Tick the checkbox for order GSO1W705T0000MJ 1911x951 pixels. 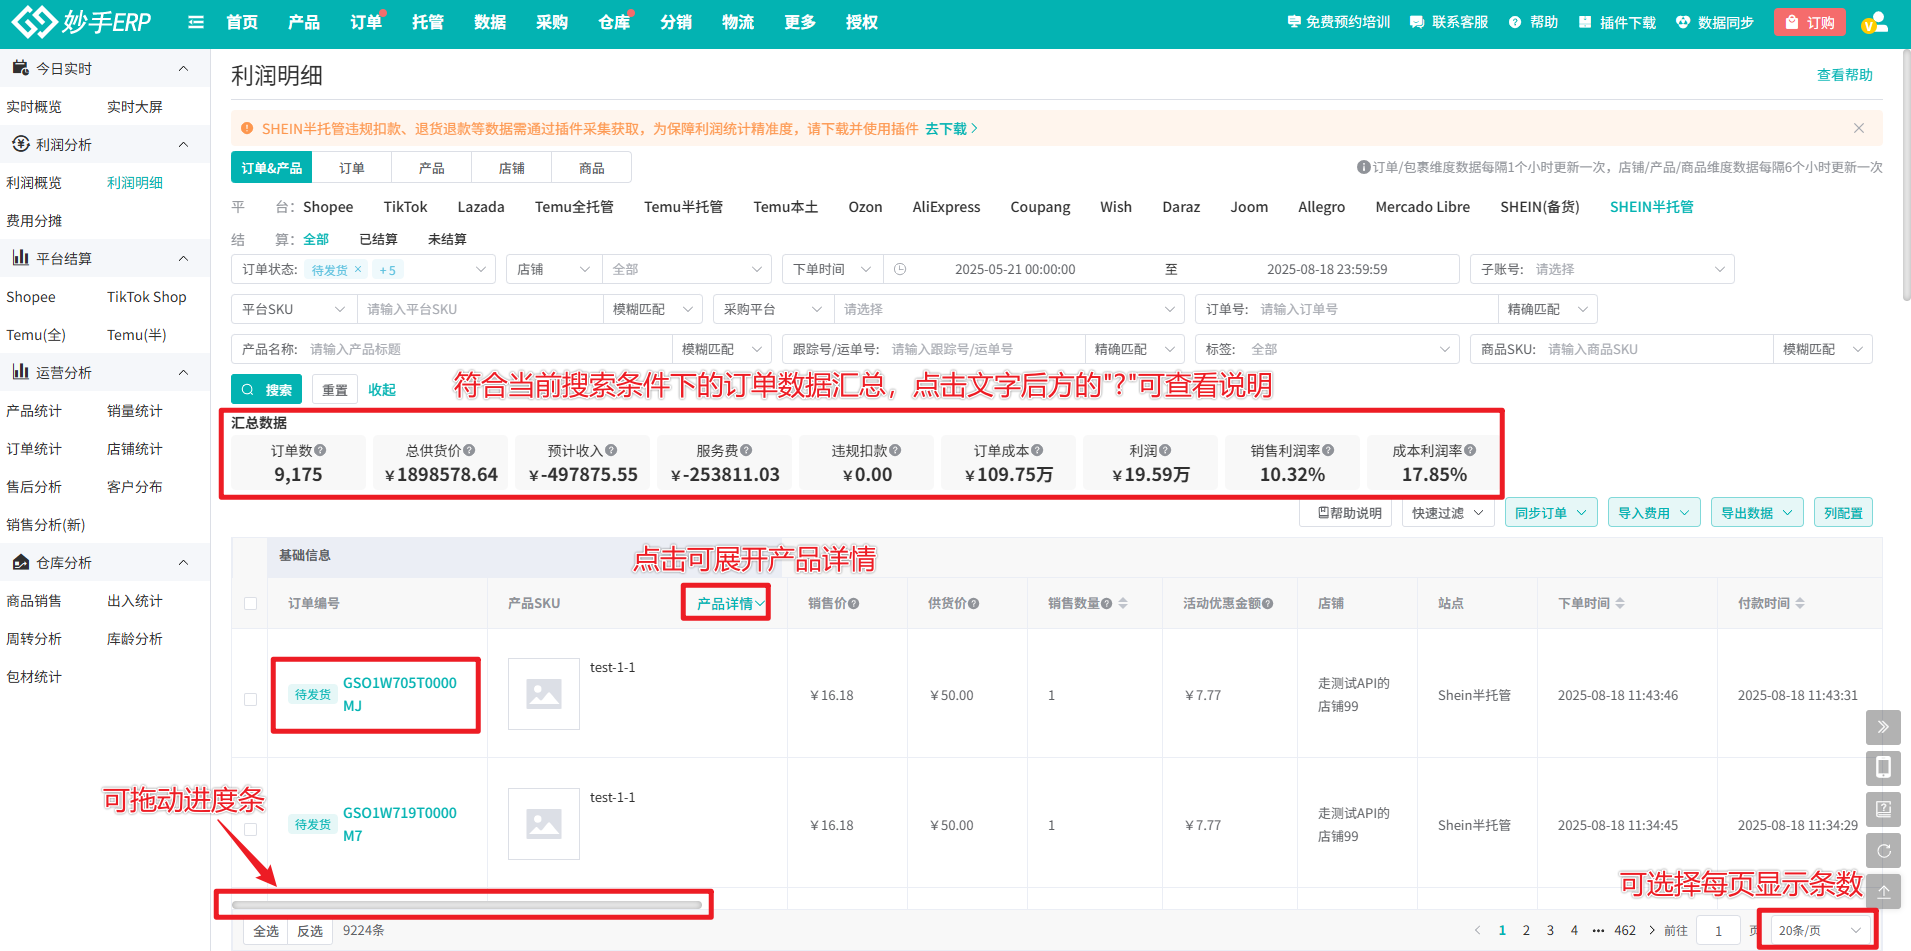click(250, 699)
